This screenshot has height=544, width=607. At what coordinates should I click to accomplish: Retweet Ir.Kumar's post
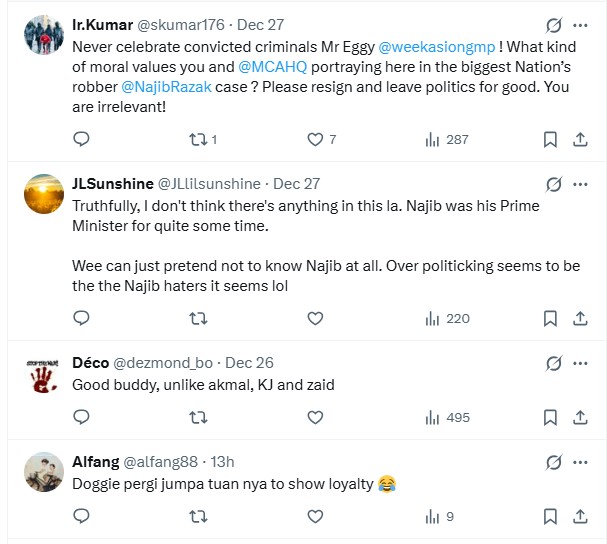point(198,140)
